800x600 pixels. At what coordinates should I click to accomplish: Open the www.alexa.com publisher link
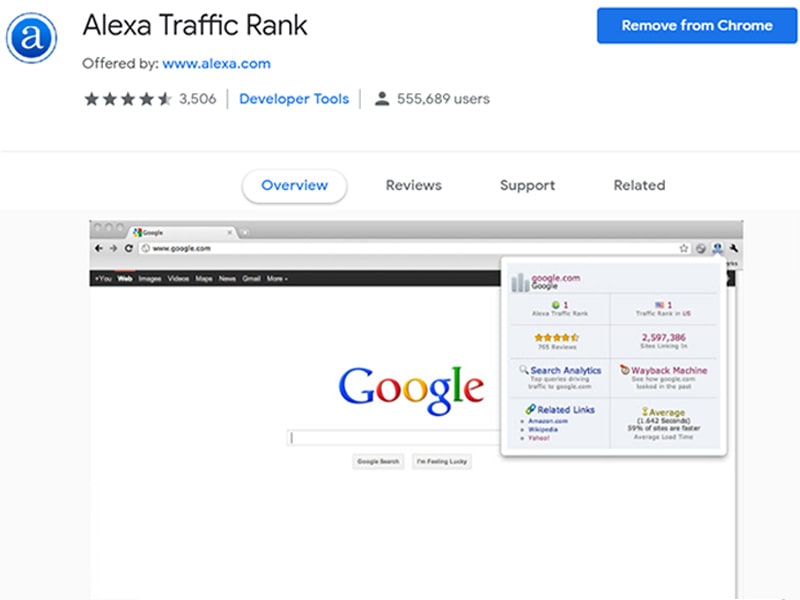pyautogui.click(x=216, y=64)
